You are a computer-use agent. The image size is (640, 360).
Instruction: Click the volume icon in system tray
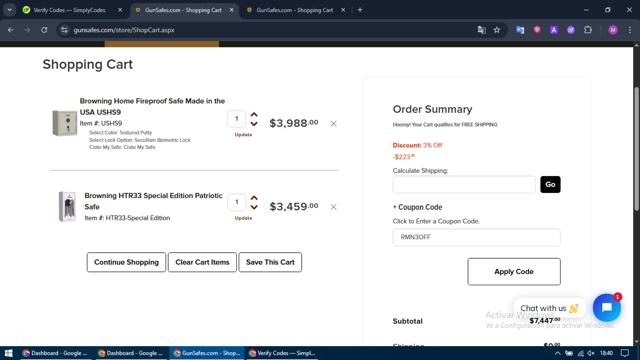[x=591, y=353]
